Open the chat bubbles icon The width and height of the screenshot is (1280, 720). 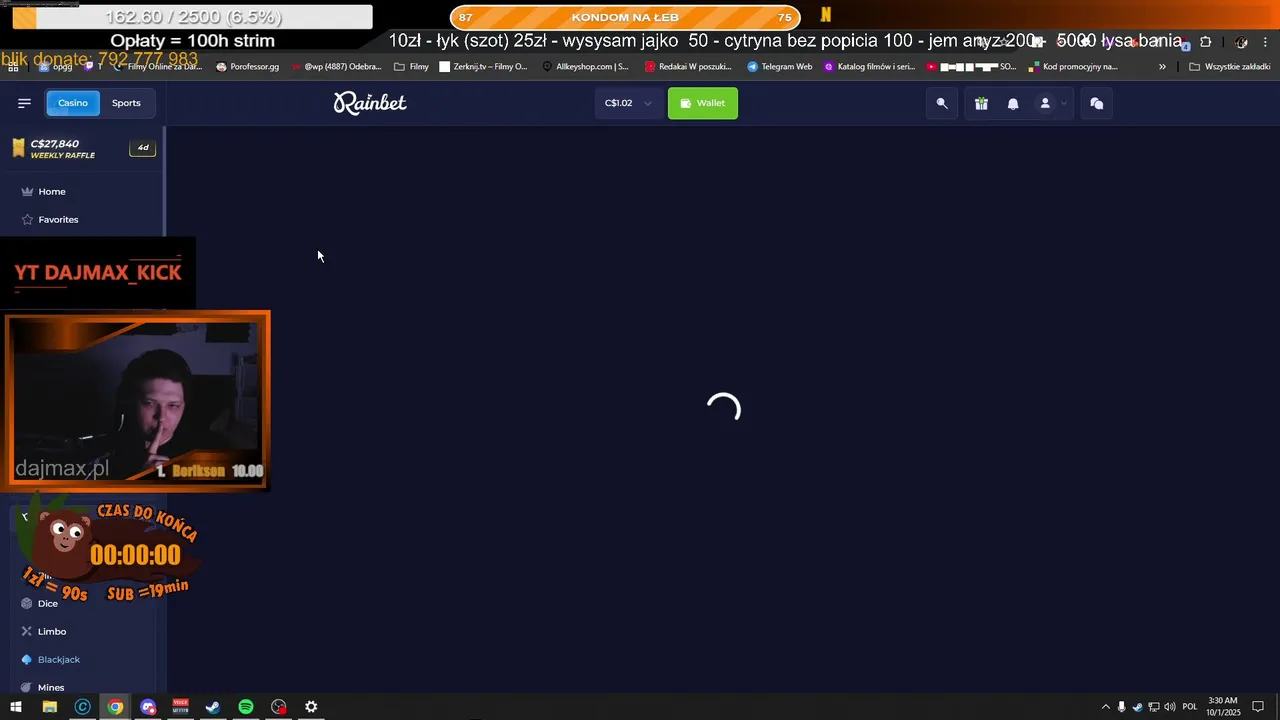tap(1097, 103)
